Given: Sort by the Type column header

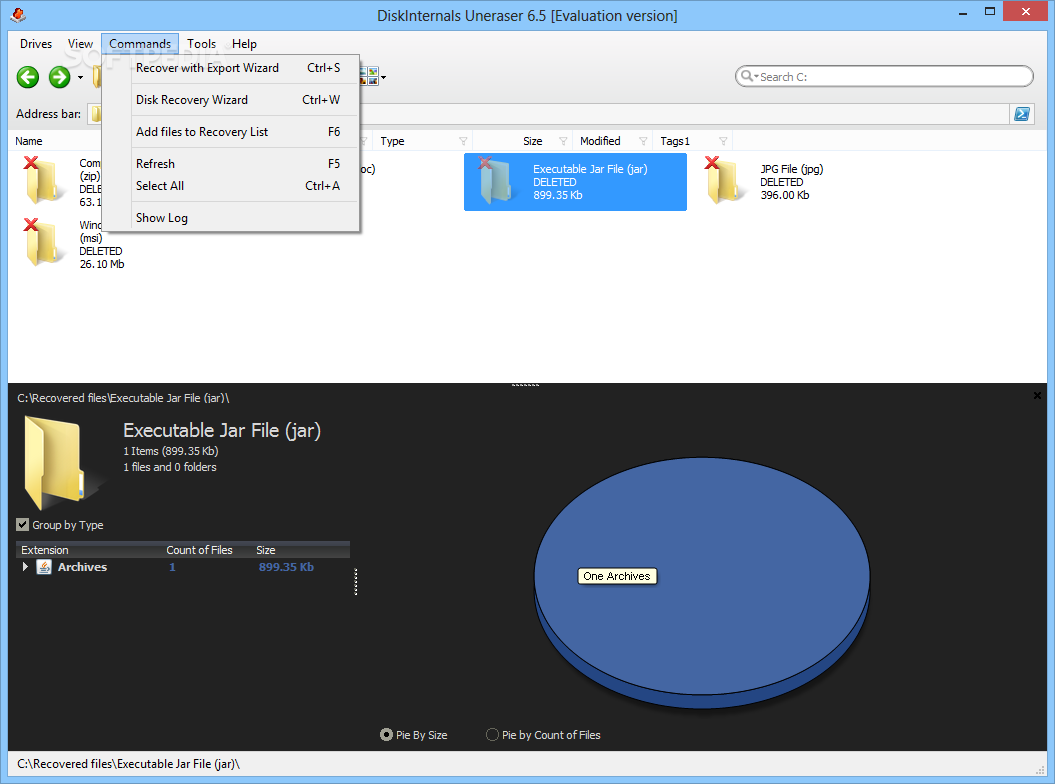Looking at the screenshot, I should pos(392,141).
